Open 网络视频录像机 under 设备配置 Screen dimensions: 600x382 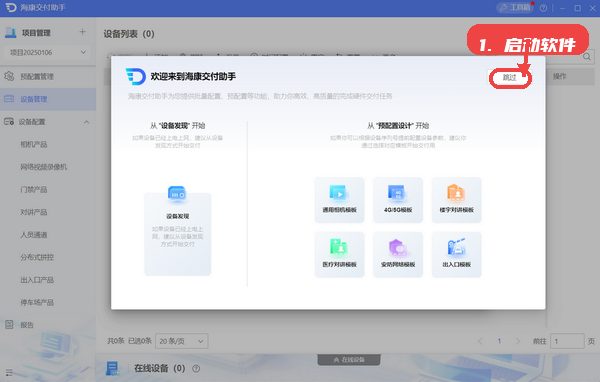[x=44, y=167]
